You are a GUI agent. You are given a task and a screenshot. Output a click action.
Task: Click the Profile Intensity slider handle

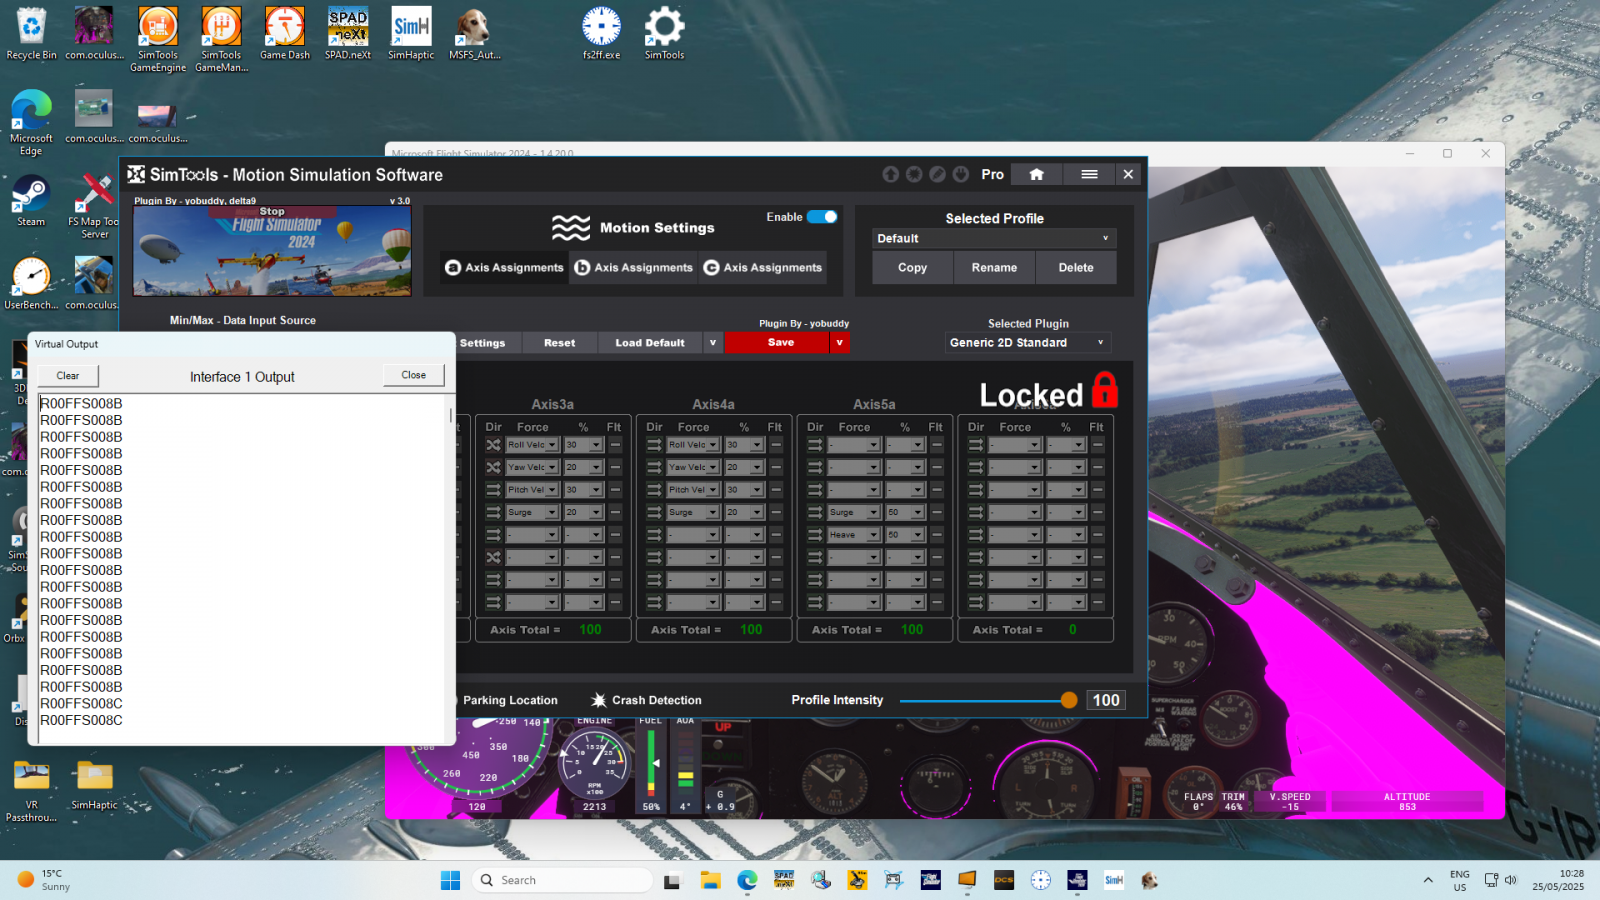(x=1069, y=700)
